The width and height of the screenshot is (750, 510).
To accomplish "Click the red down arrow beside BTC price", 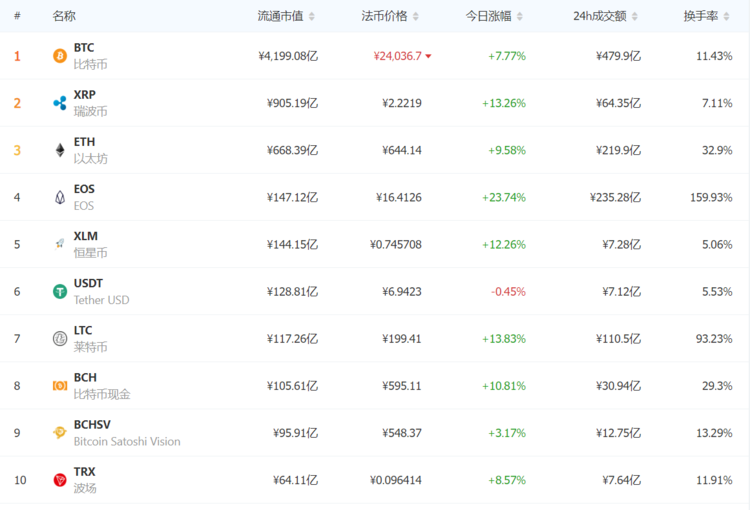I will pos(429,56).
